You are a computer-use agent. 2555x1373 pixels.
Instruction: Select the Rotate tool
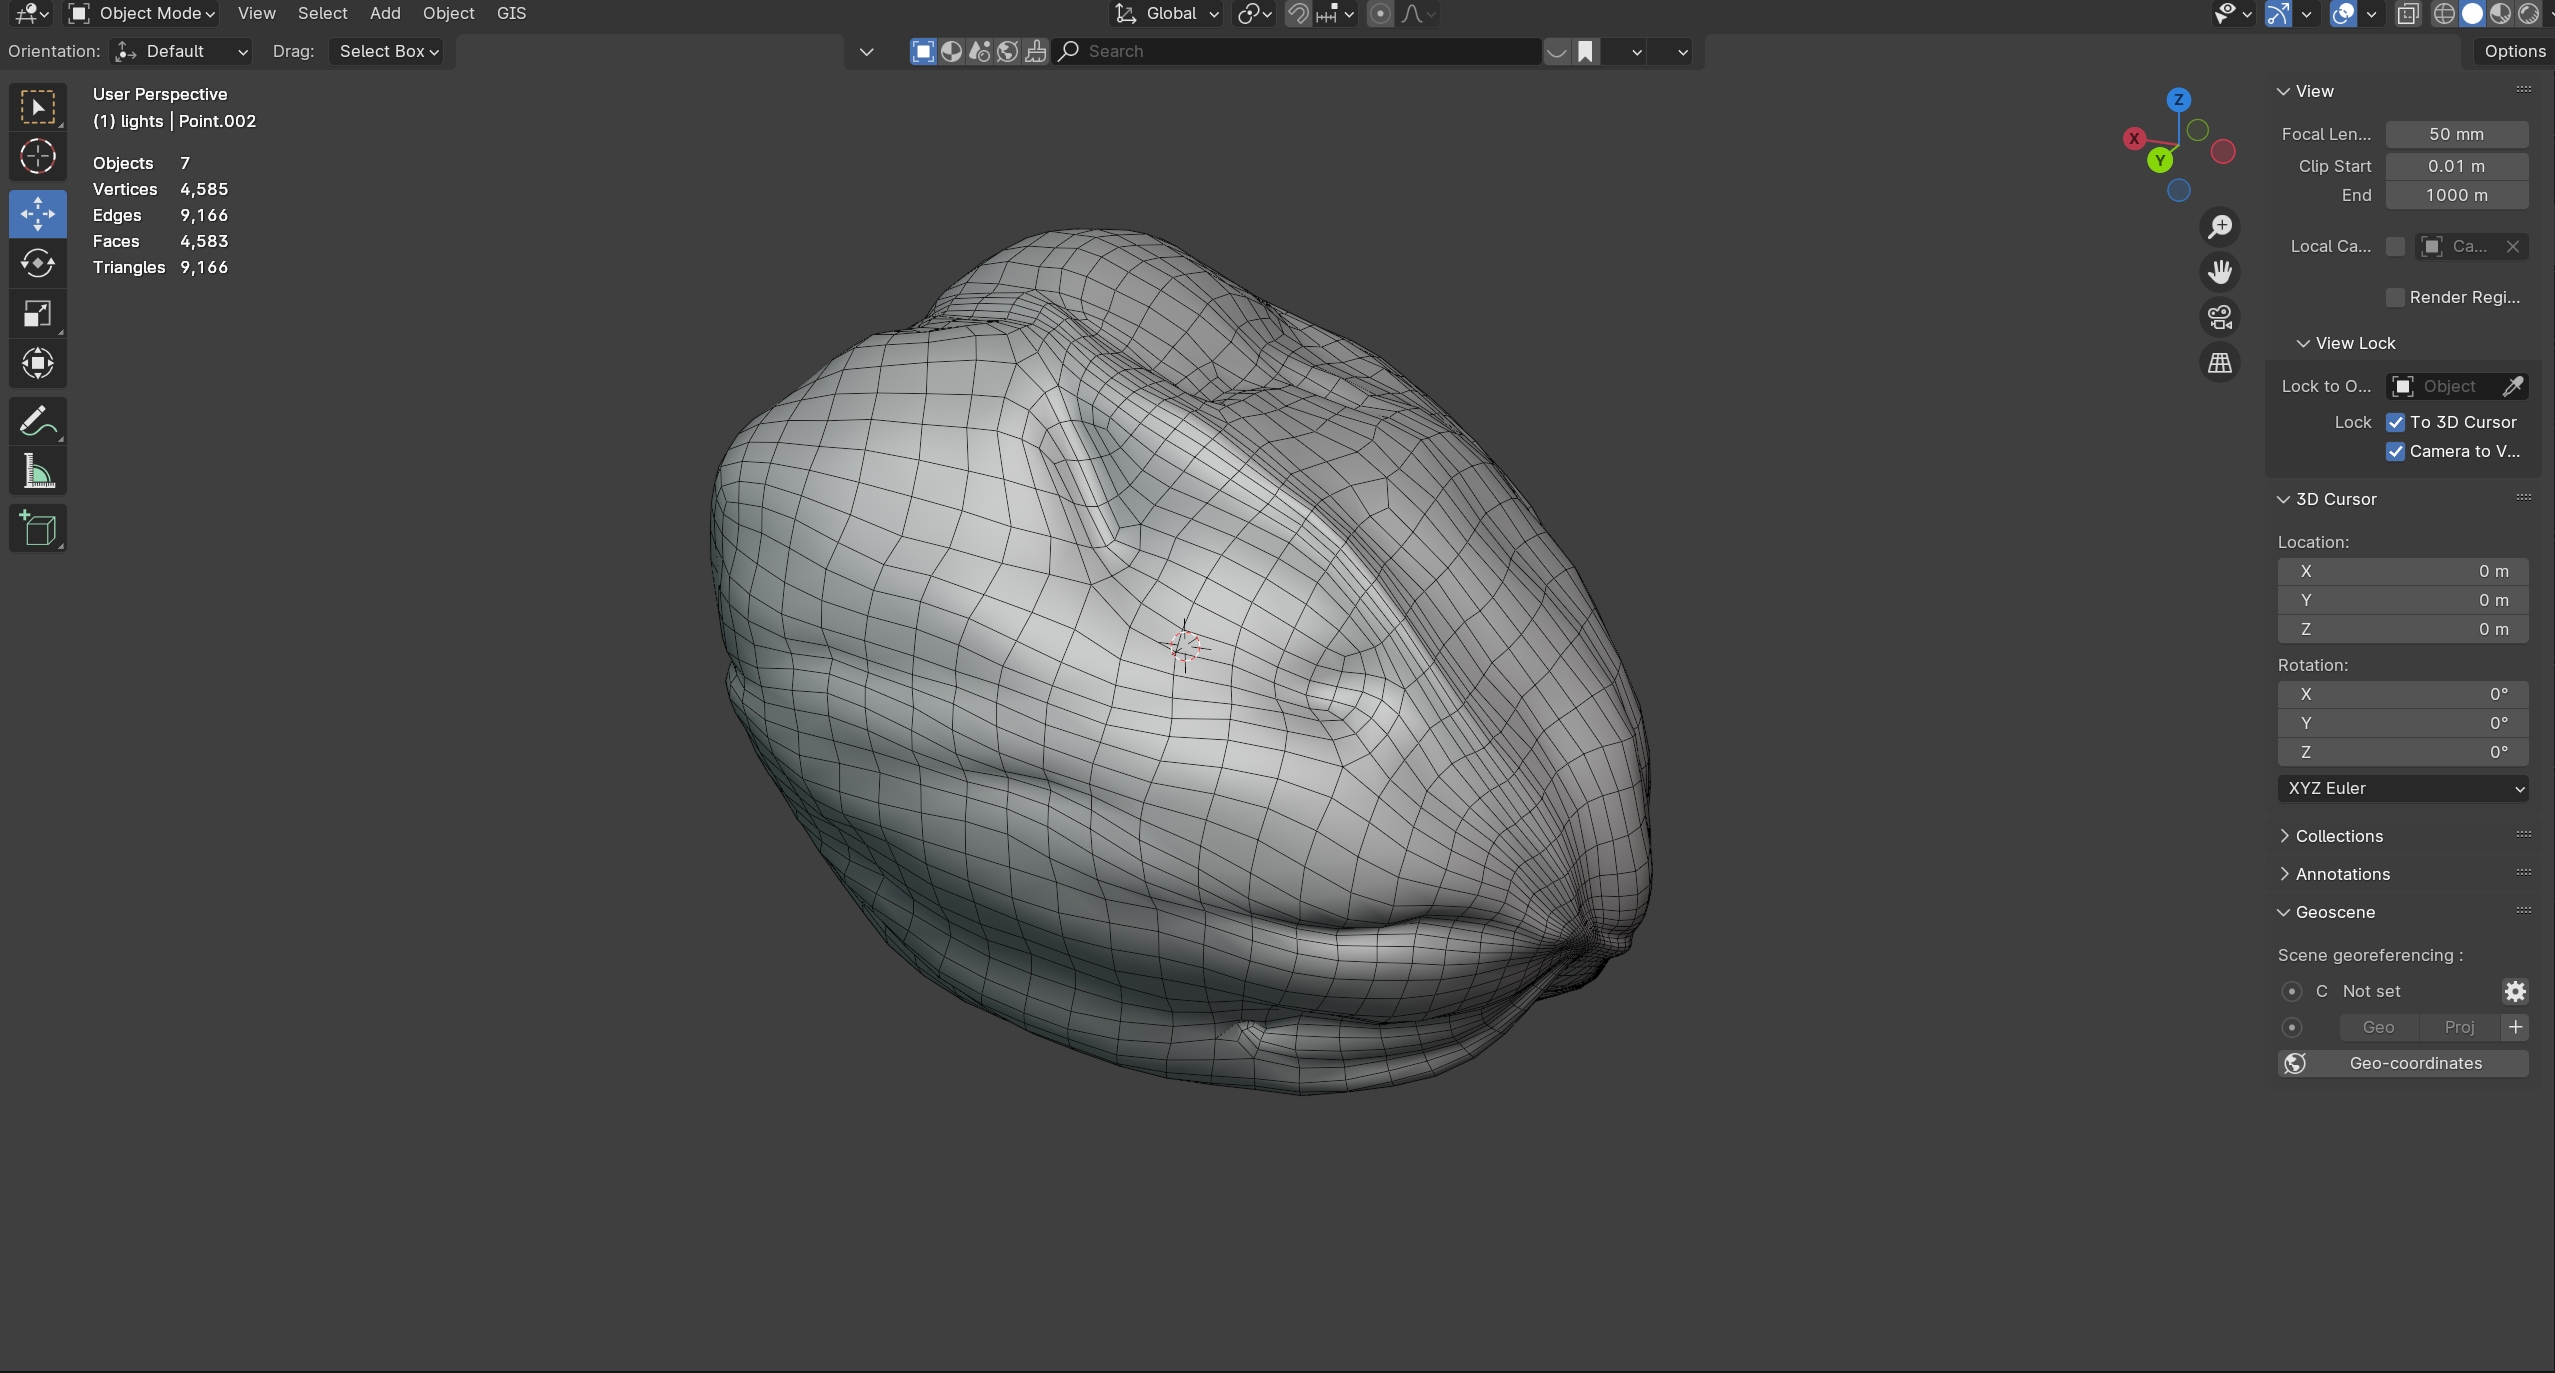click(38, 264)
